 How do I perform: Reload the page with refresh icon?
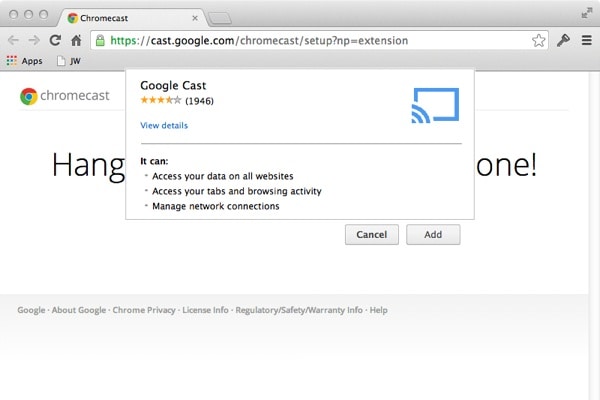point(55,40)
